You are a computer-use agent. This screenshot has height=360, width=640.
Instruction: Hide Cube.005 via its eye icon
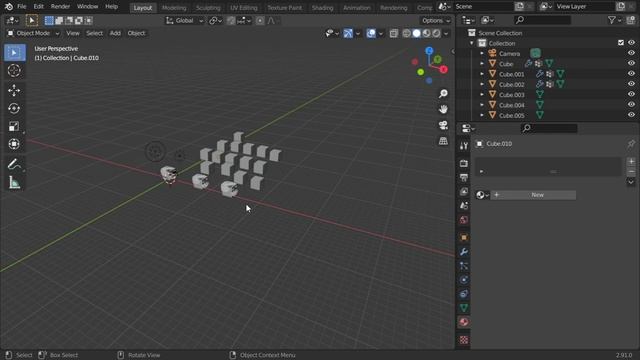631,115
